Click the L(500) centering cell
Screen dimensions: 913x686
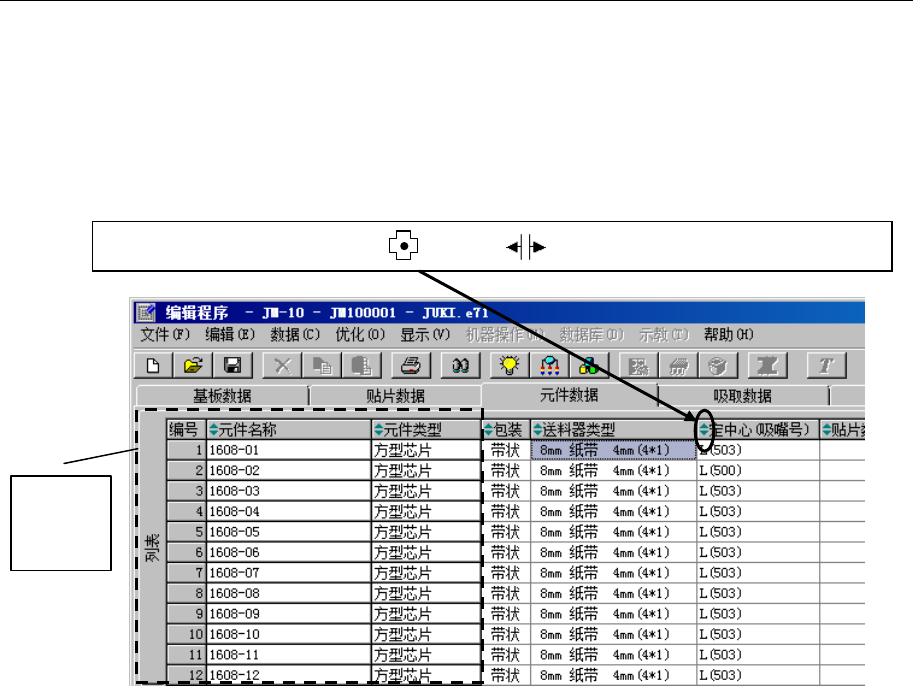(x=758, y=471)
